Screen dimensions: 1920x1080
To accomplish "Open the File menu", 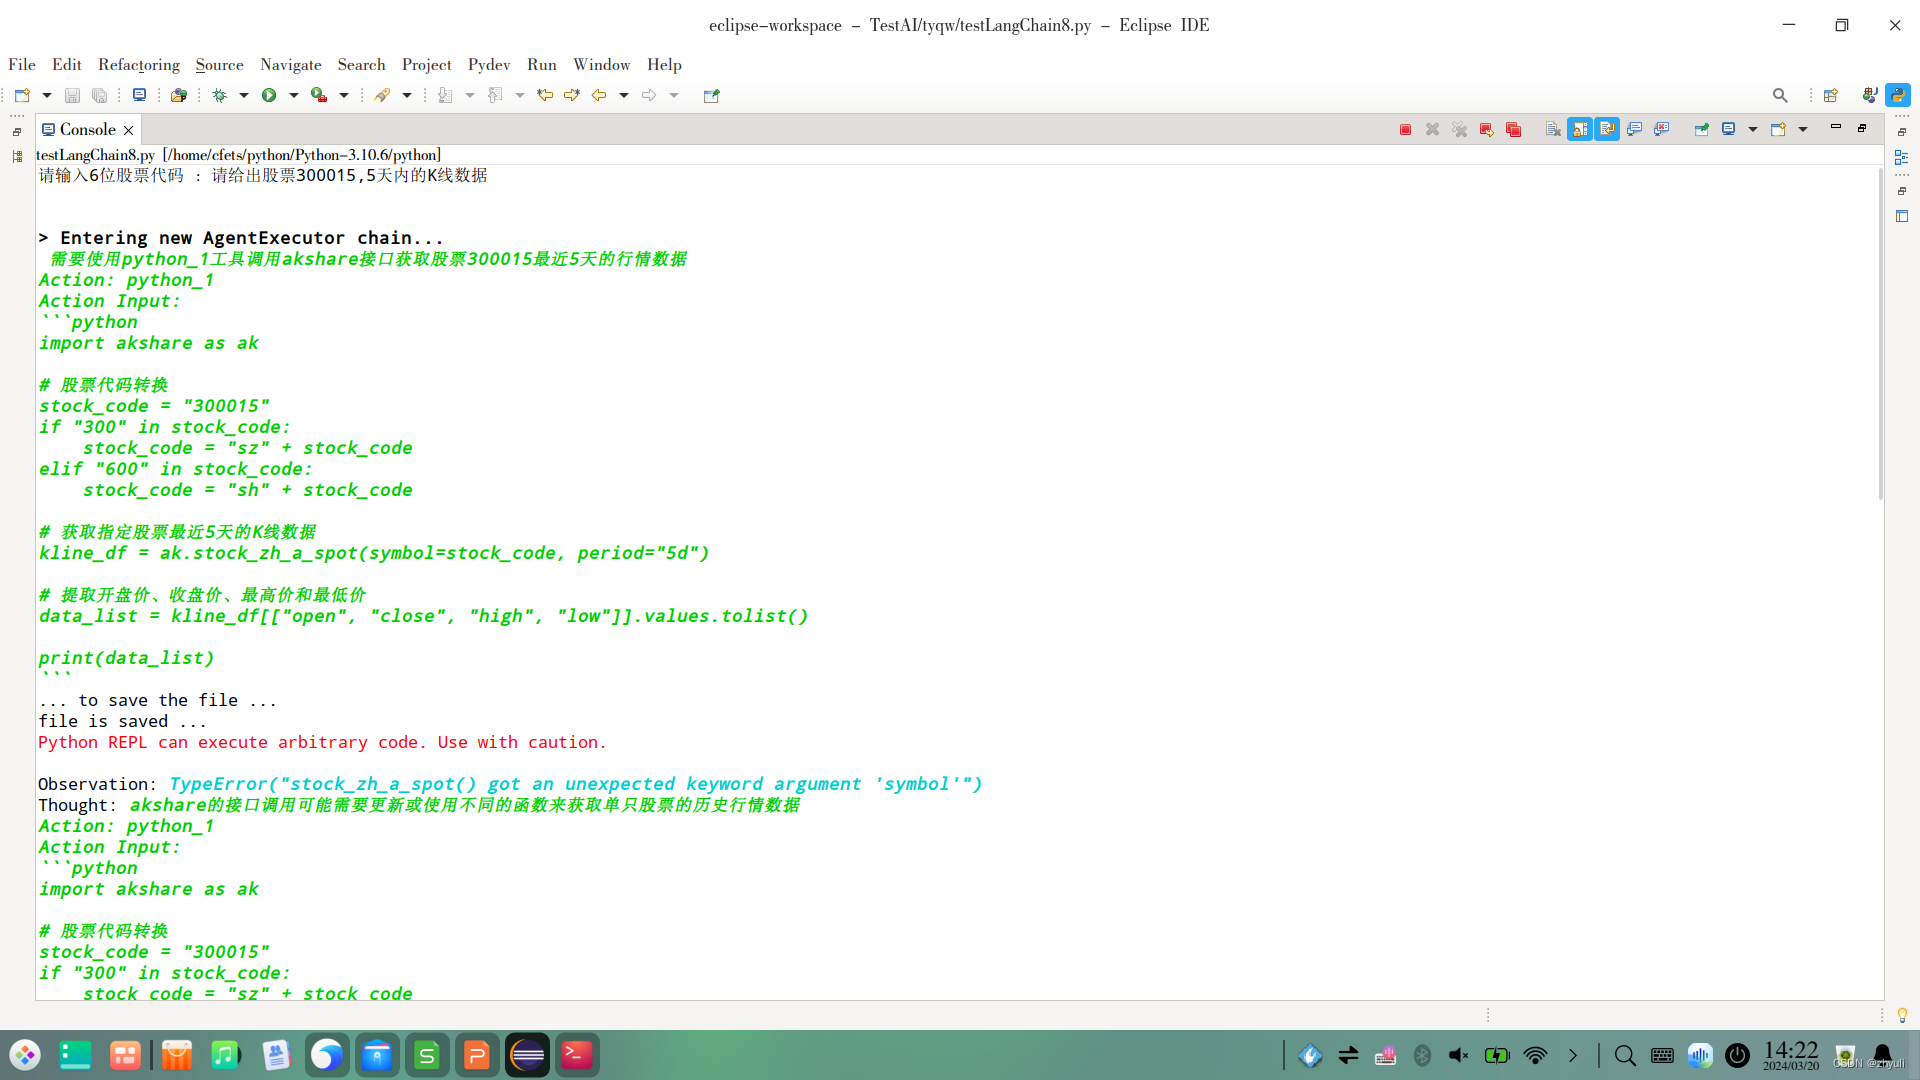I will [22, 64].
